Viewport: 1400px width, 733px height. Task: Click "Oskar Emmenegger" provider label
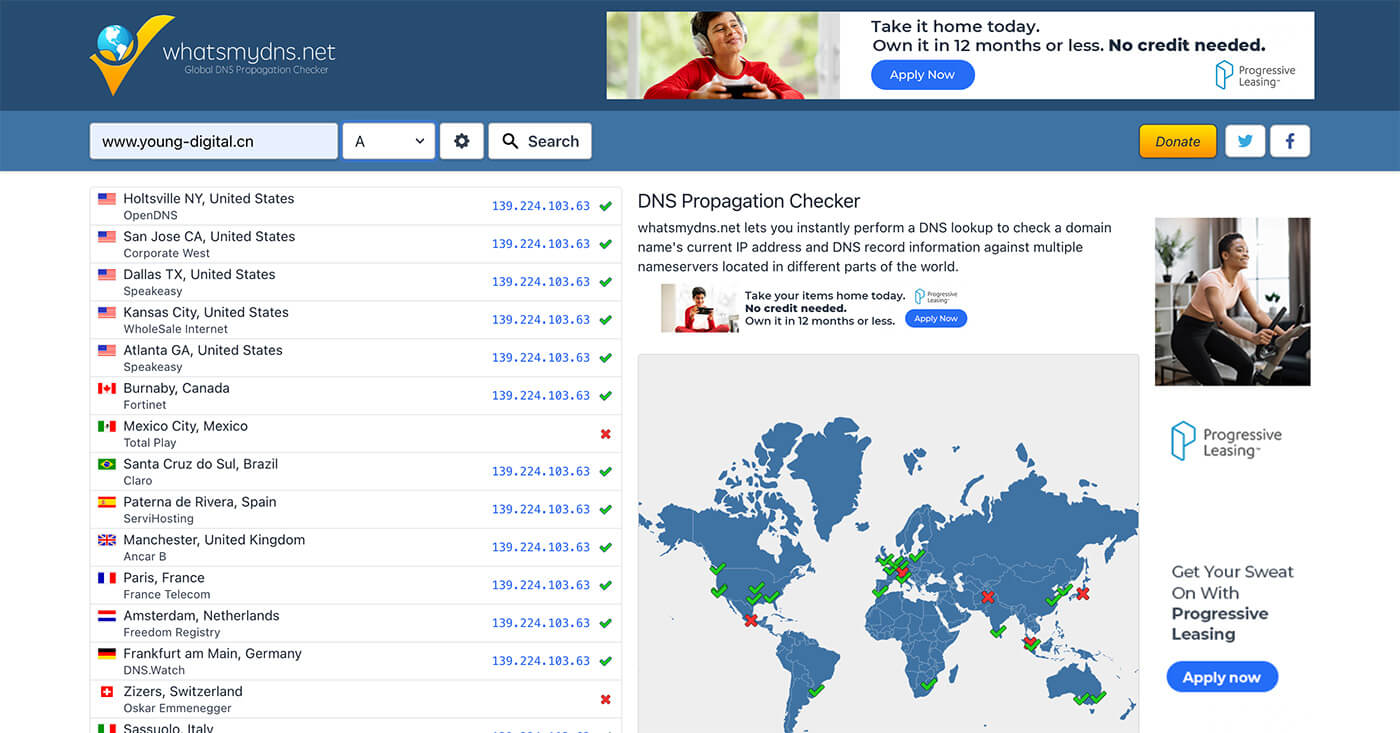(178, 708)
